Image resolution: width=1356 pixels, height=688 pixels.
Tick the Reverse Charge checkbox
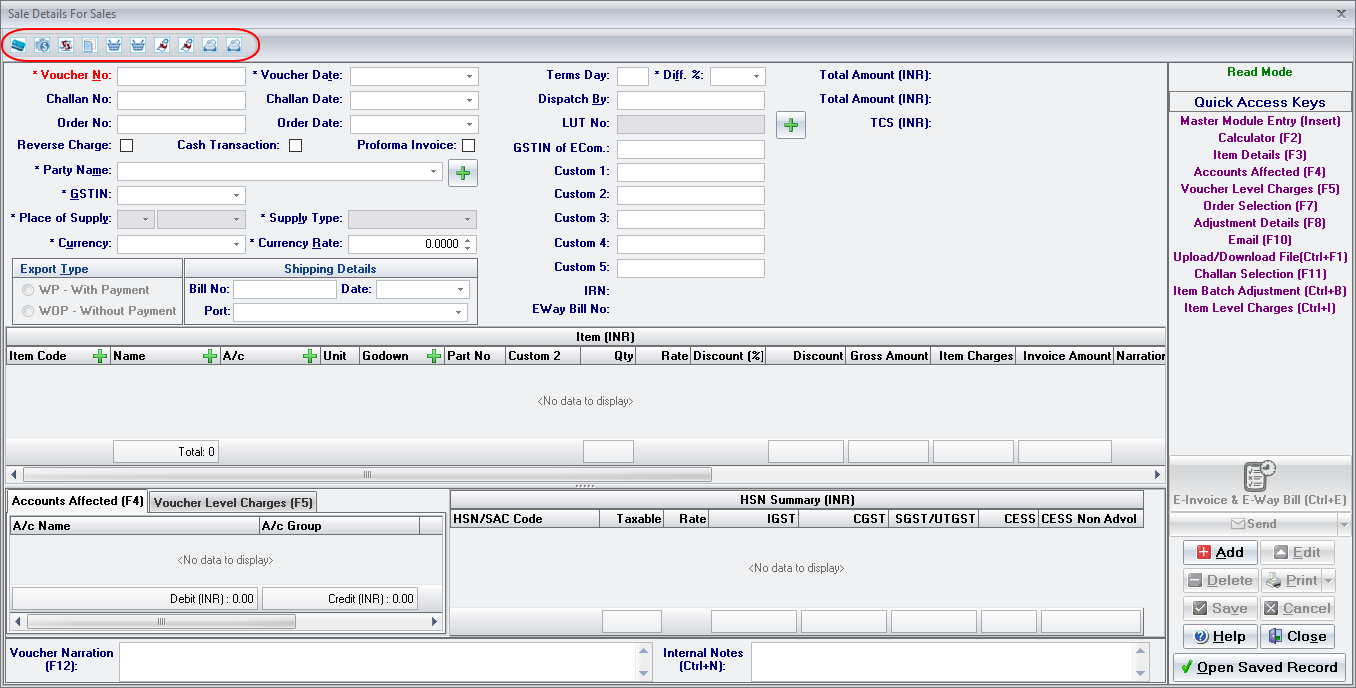click(x=127, y=146)
